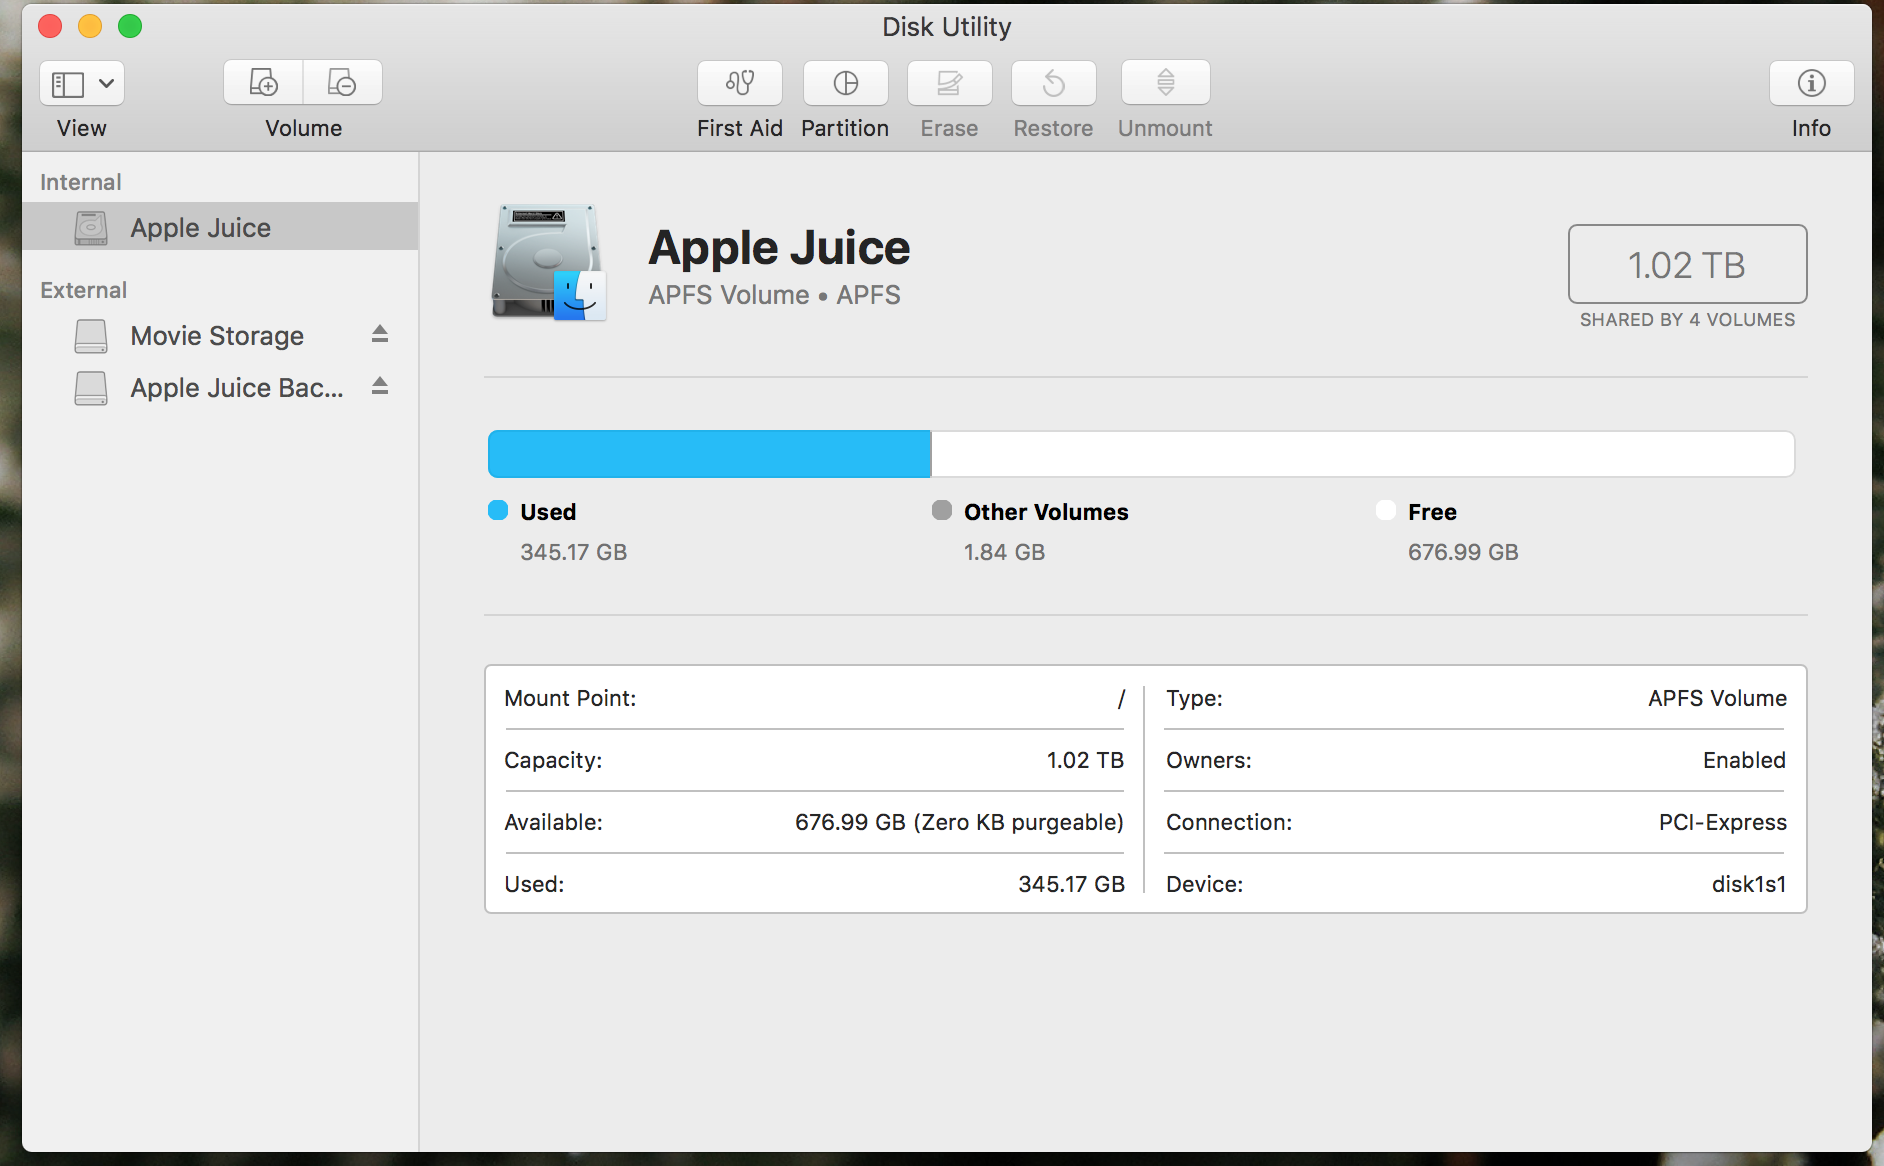
Task: Click the Owners Enabled value
Action: click(1744, 760)
